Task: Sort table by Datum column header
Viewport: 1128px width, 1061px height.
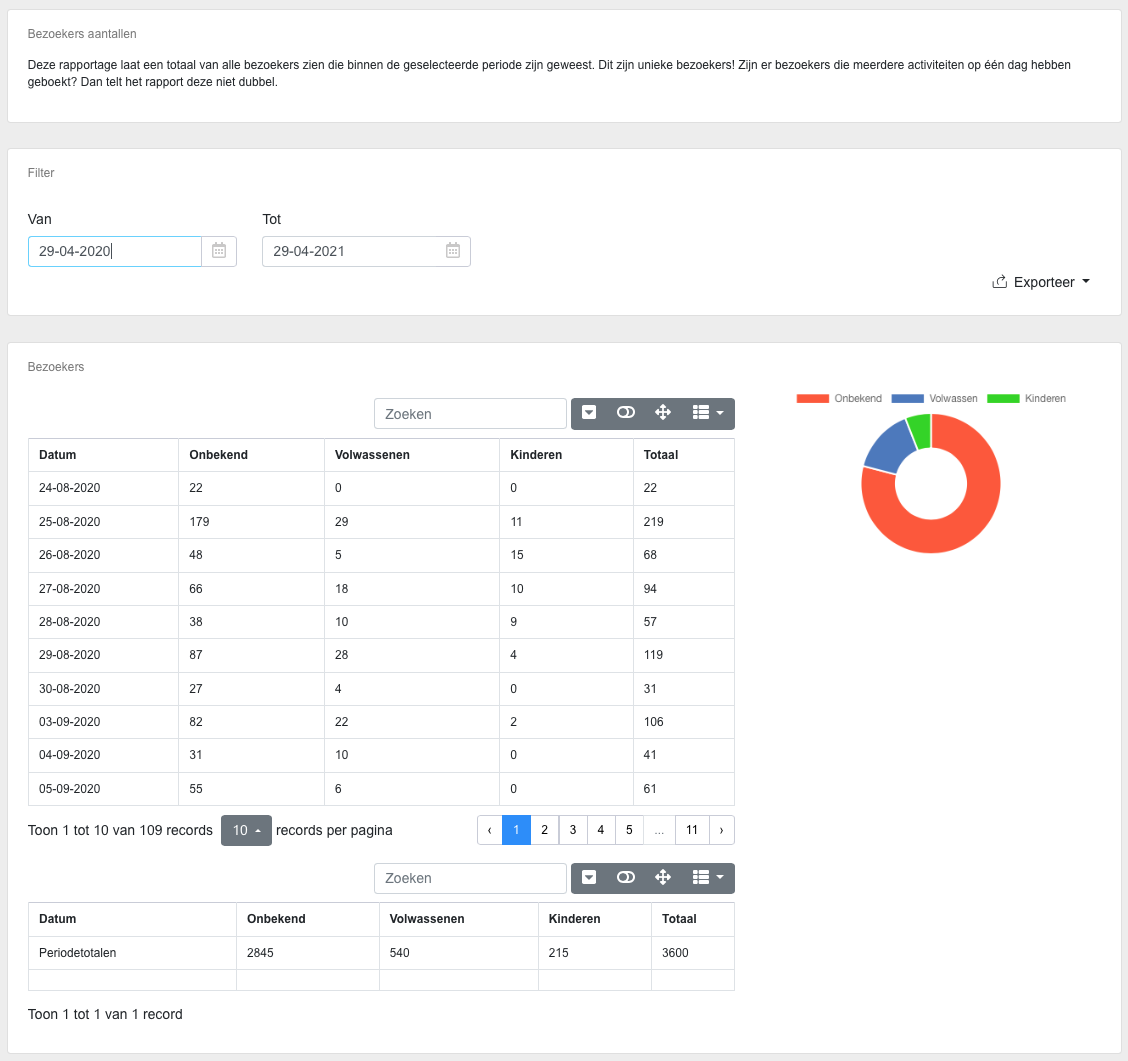Action: (x=58, y=455)
